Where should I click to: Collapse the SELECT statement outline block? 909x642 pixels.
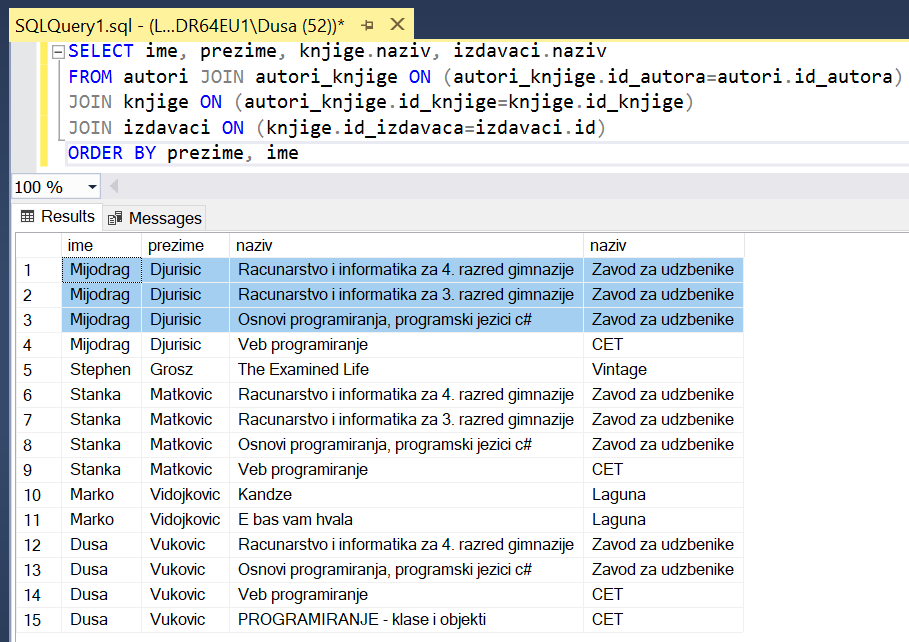(x=58, y=51)
